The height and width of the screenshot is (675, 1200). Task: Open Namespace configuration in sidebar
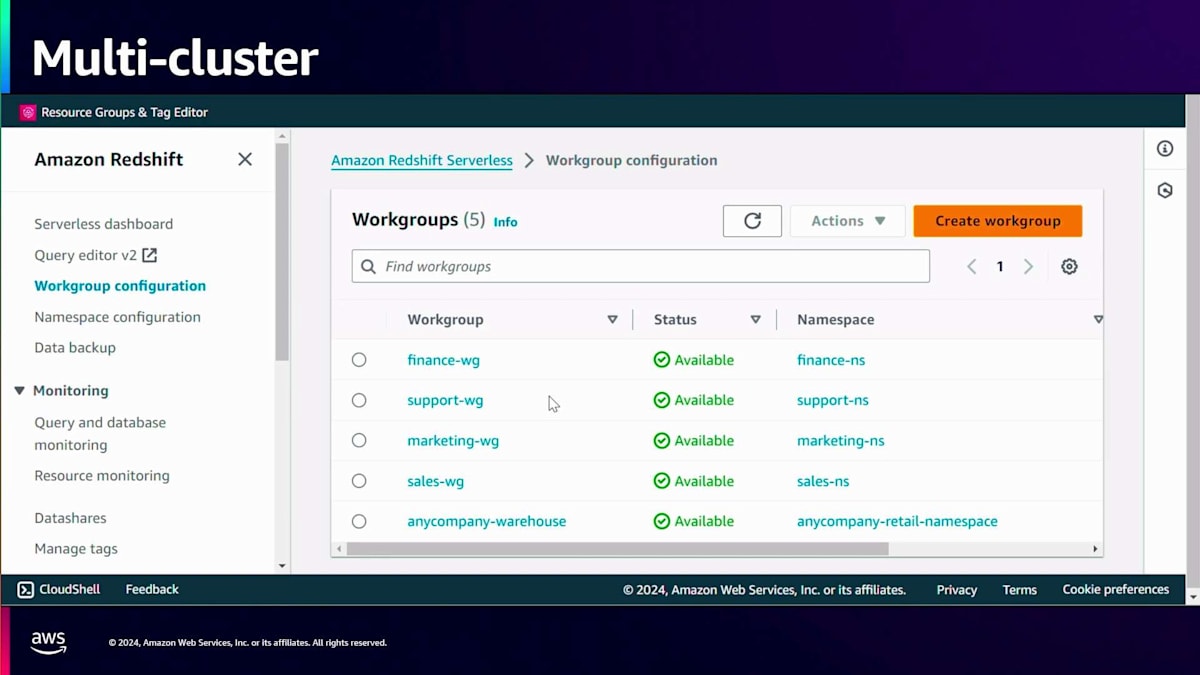118,317
